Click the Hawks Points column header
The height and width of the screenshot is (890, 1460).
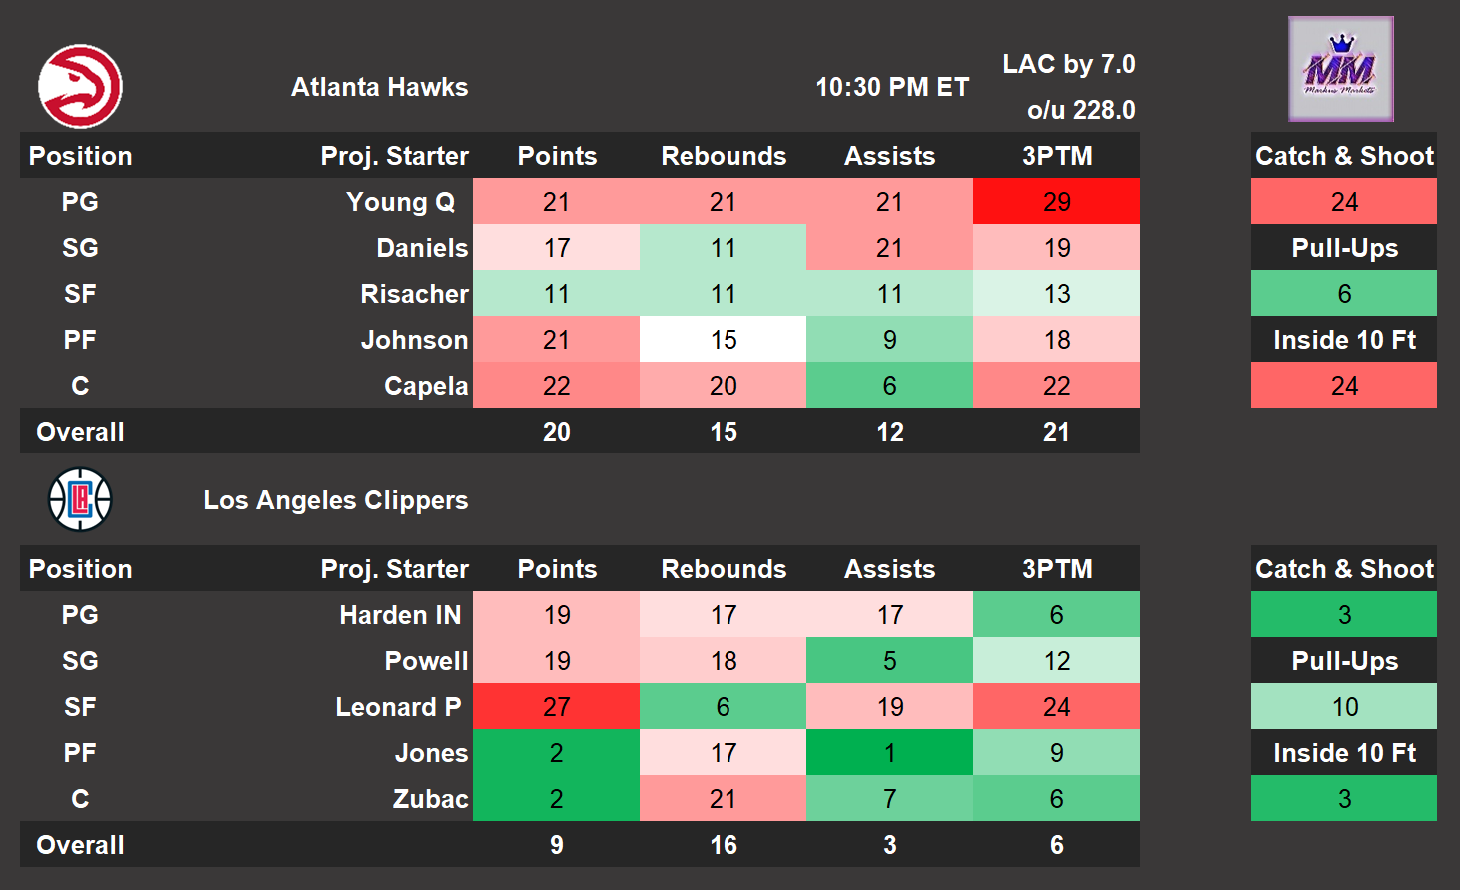pos(557,156)
